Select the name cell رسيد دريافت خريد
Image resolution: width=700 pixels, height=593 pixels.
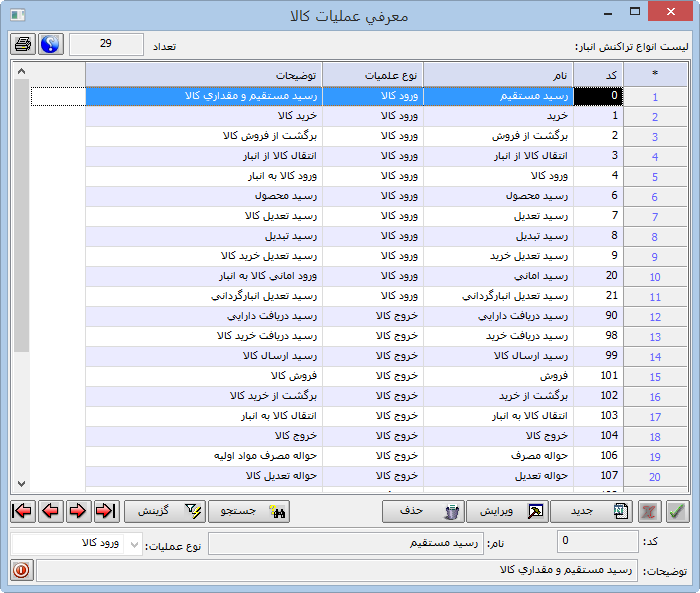pos(498,336)
